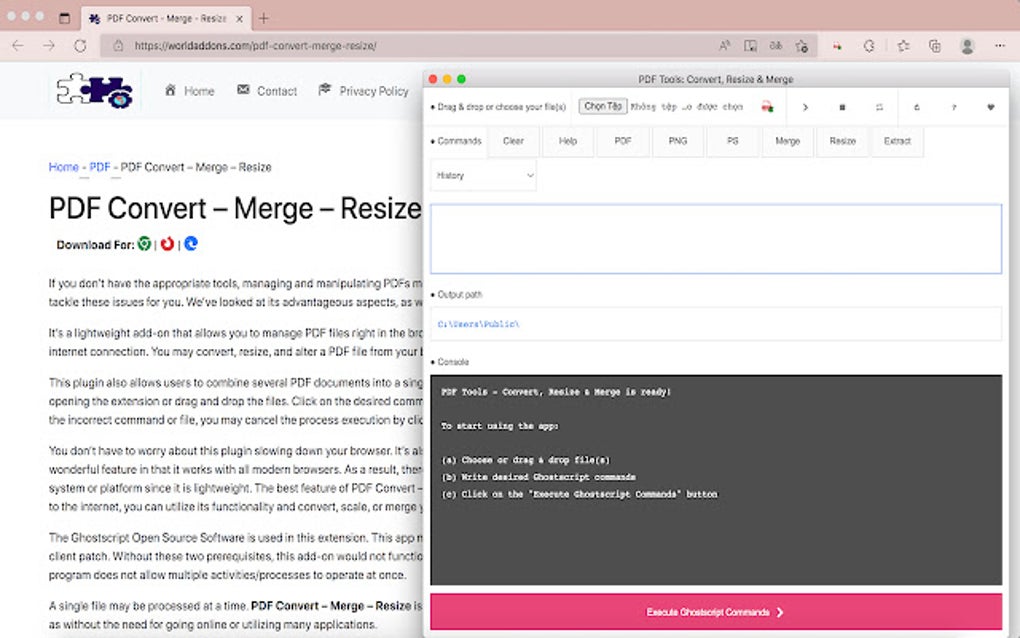Click the browser forward arrow
Image resolution: width=1020 pixels, height=638 pixels.
click(49, 46)
